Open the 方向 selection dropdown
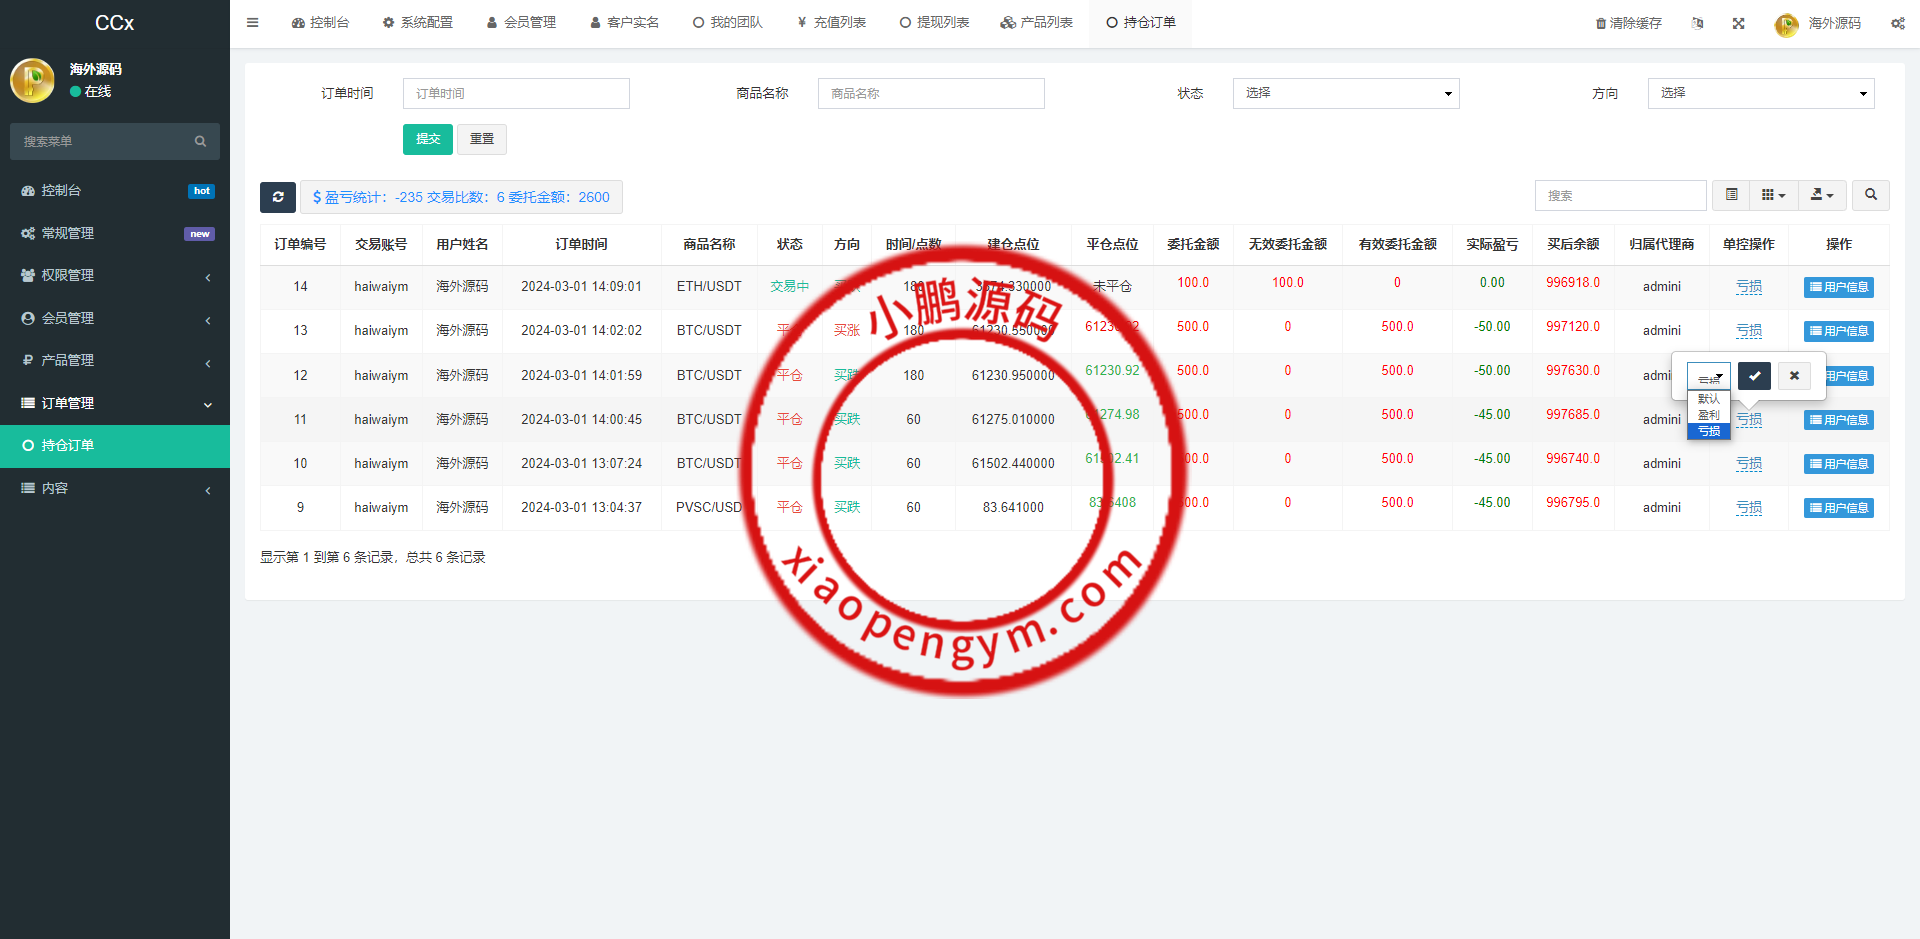Screen dimensions: 1920x939 pos(1760,93)
